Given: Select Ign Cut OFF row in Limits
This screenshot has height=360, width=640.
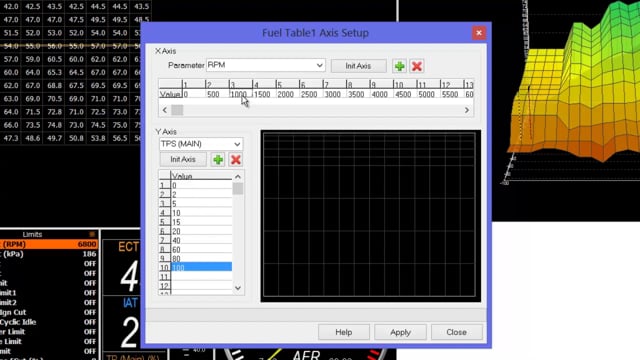Looking at the screenshot, I should pyautogui.click(x=49, y=312).
